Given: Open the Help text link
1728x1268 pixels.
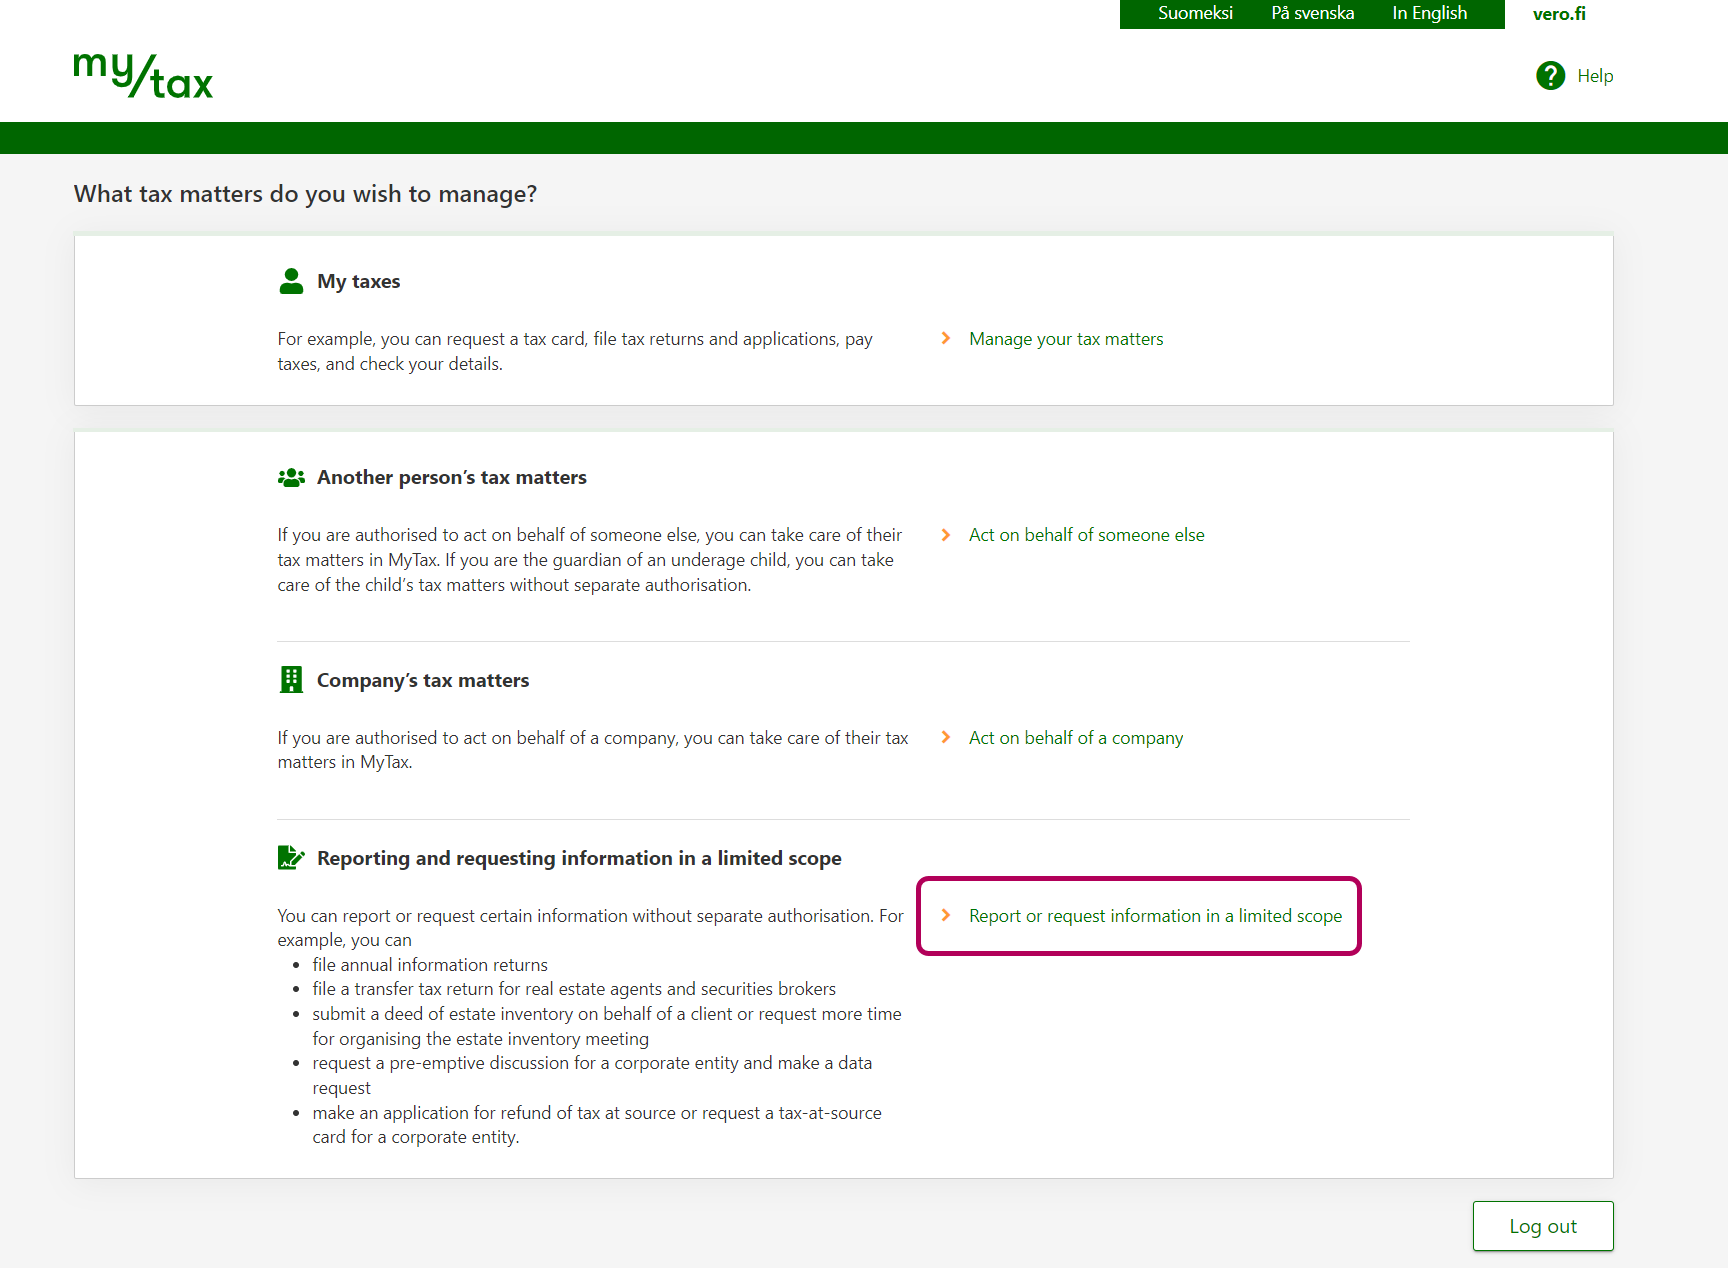Looking at the screenshot, I should 1595,76.
